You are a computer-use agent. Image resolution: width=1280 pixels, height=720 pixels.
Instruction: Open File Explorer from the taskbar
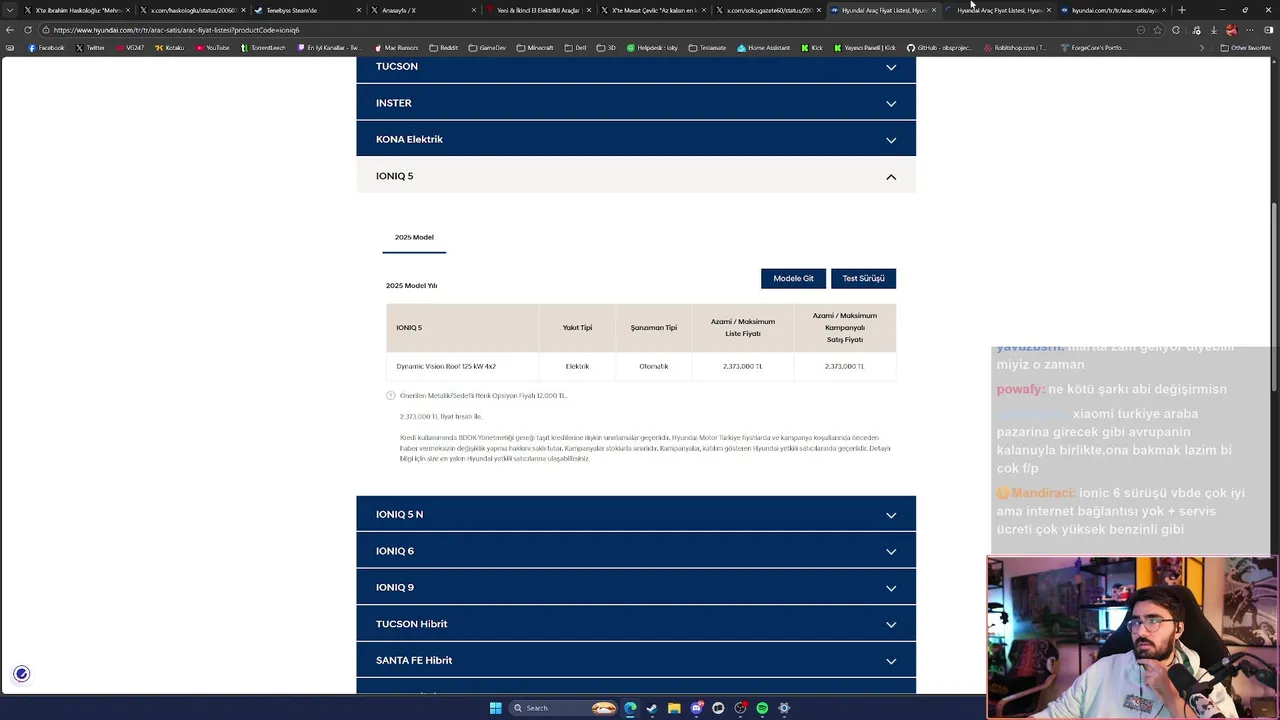(x=674, y=708)
